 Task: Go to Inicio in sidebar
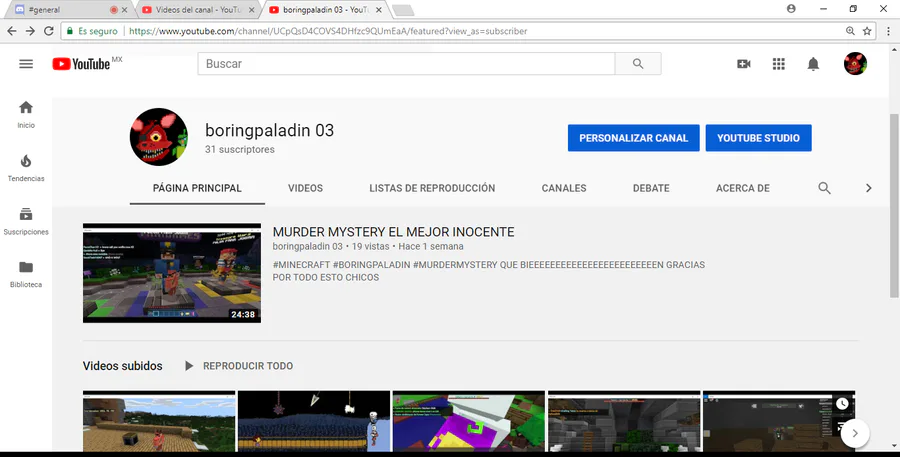(26, 114)
